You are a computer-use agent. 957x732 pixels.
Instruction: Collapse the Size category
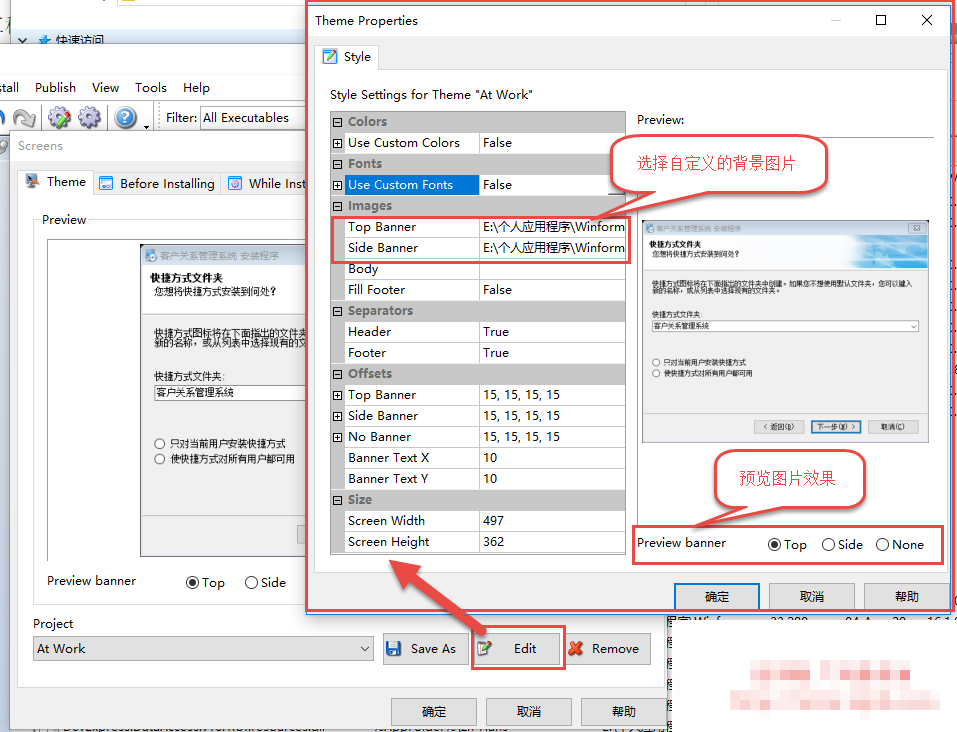338,501
